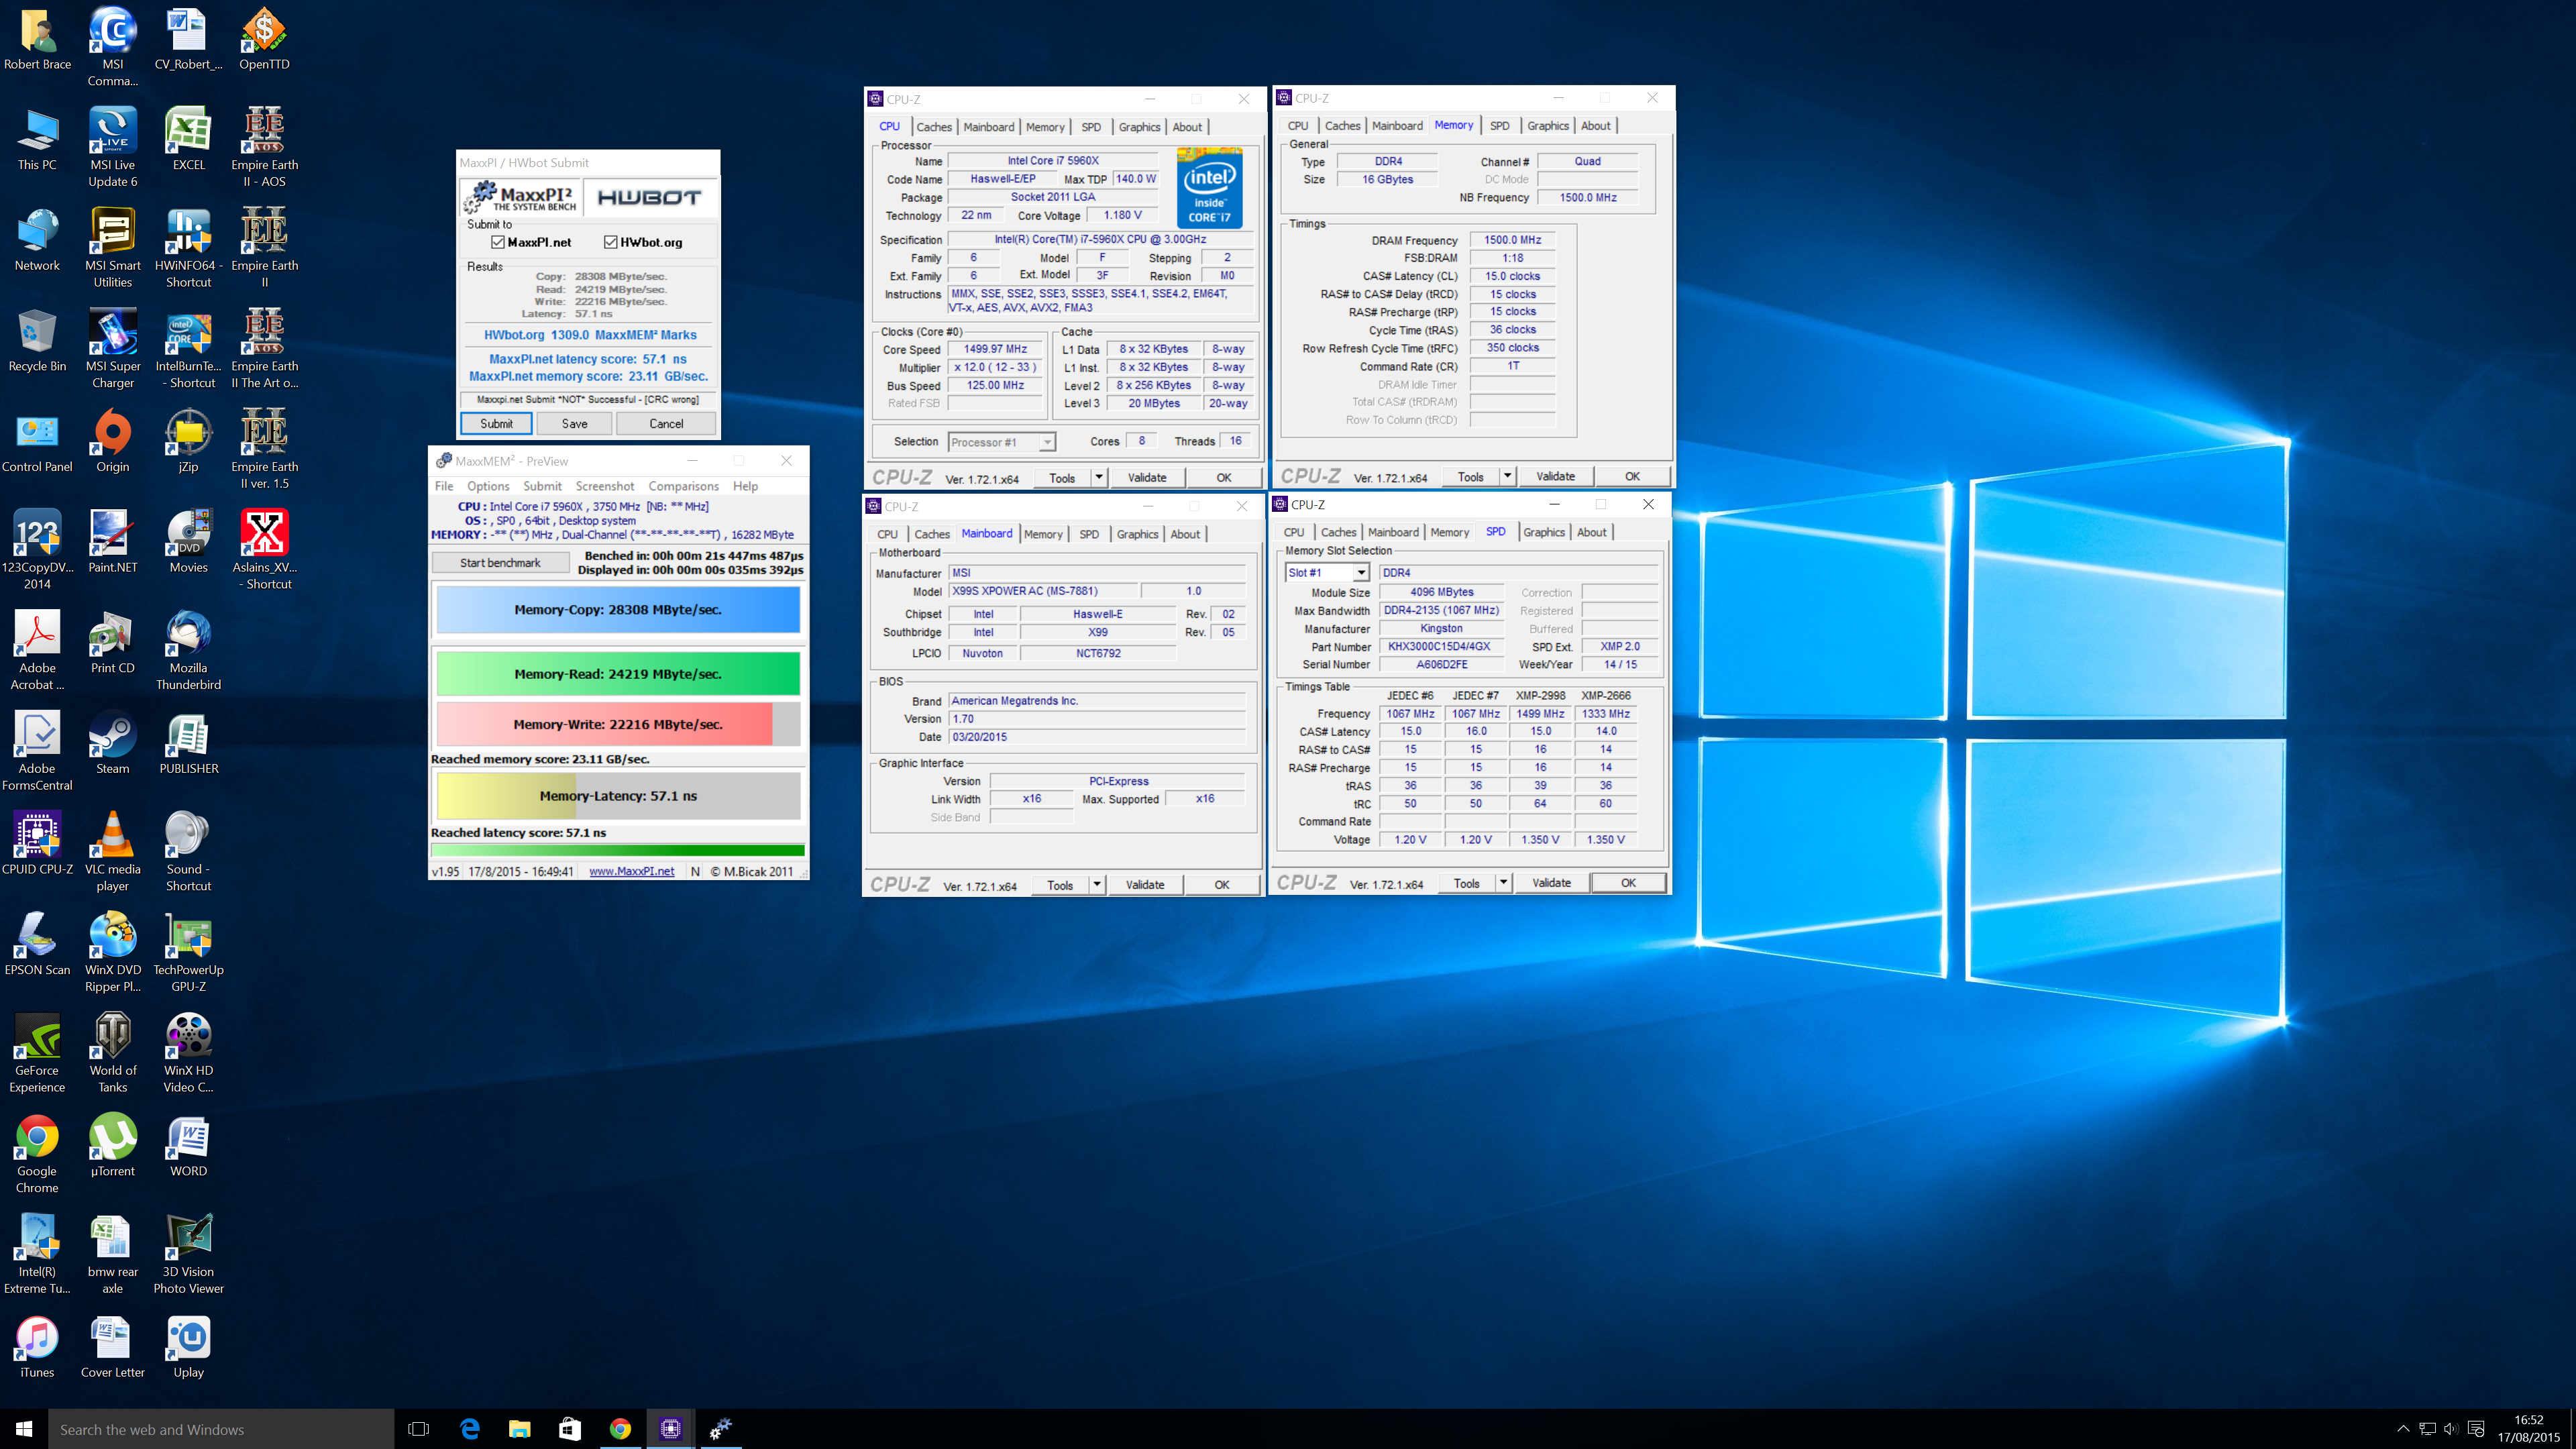2576x1449 pixels.
Task: Select Graphics tab in Memory window
Action: (1548, 126)
